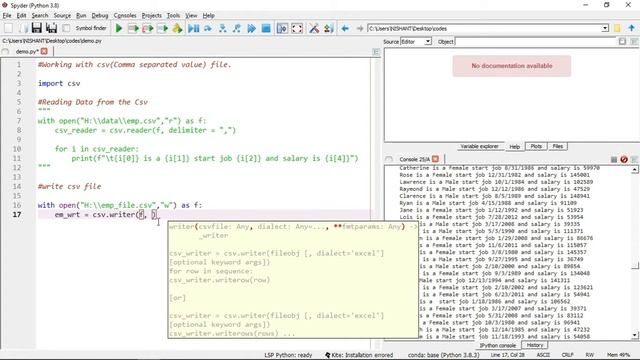Open the Symbol finder
Screen dimensions: 640x360
(85, 28)
